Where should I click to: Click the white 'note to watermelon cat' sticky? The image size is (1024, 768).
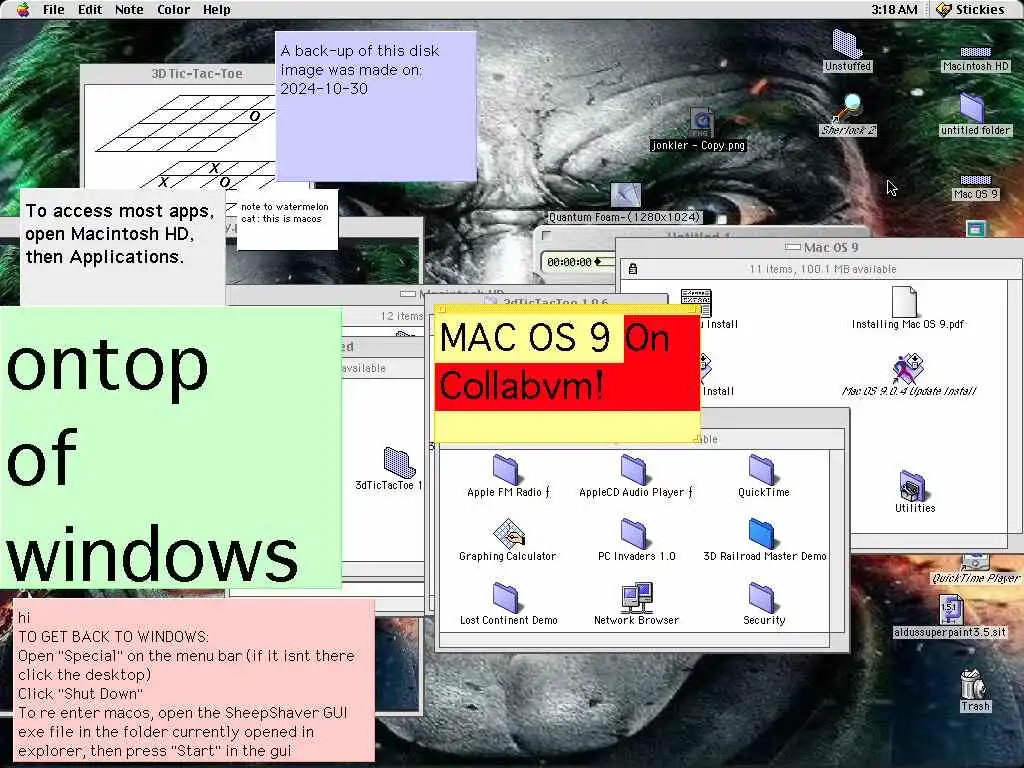pyautogui.click(x=287, y=220)
